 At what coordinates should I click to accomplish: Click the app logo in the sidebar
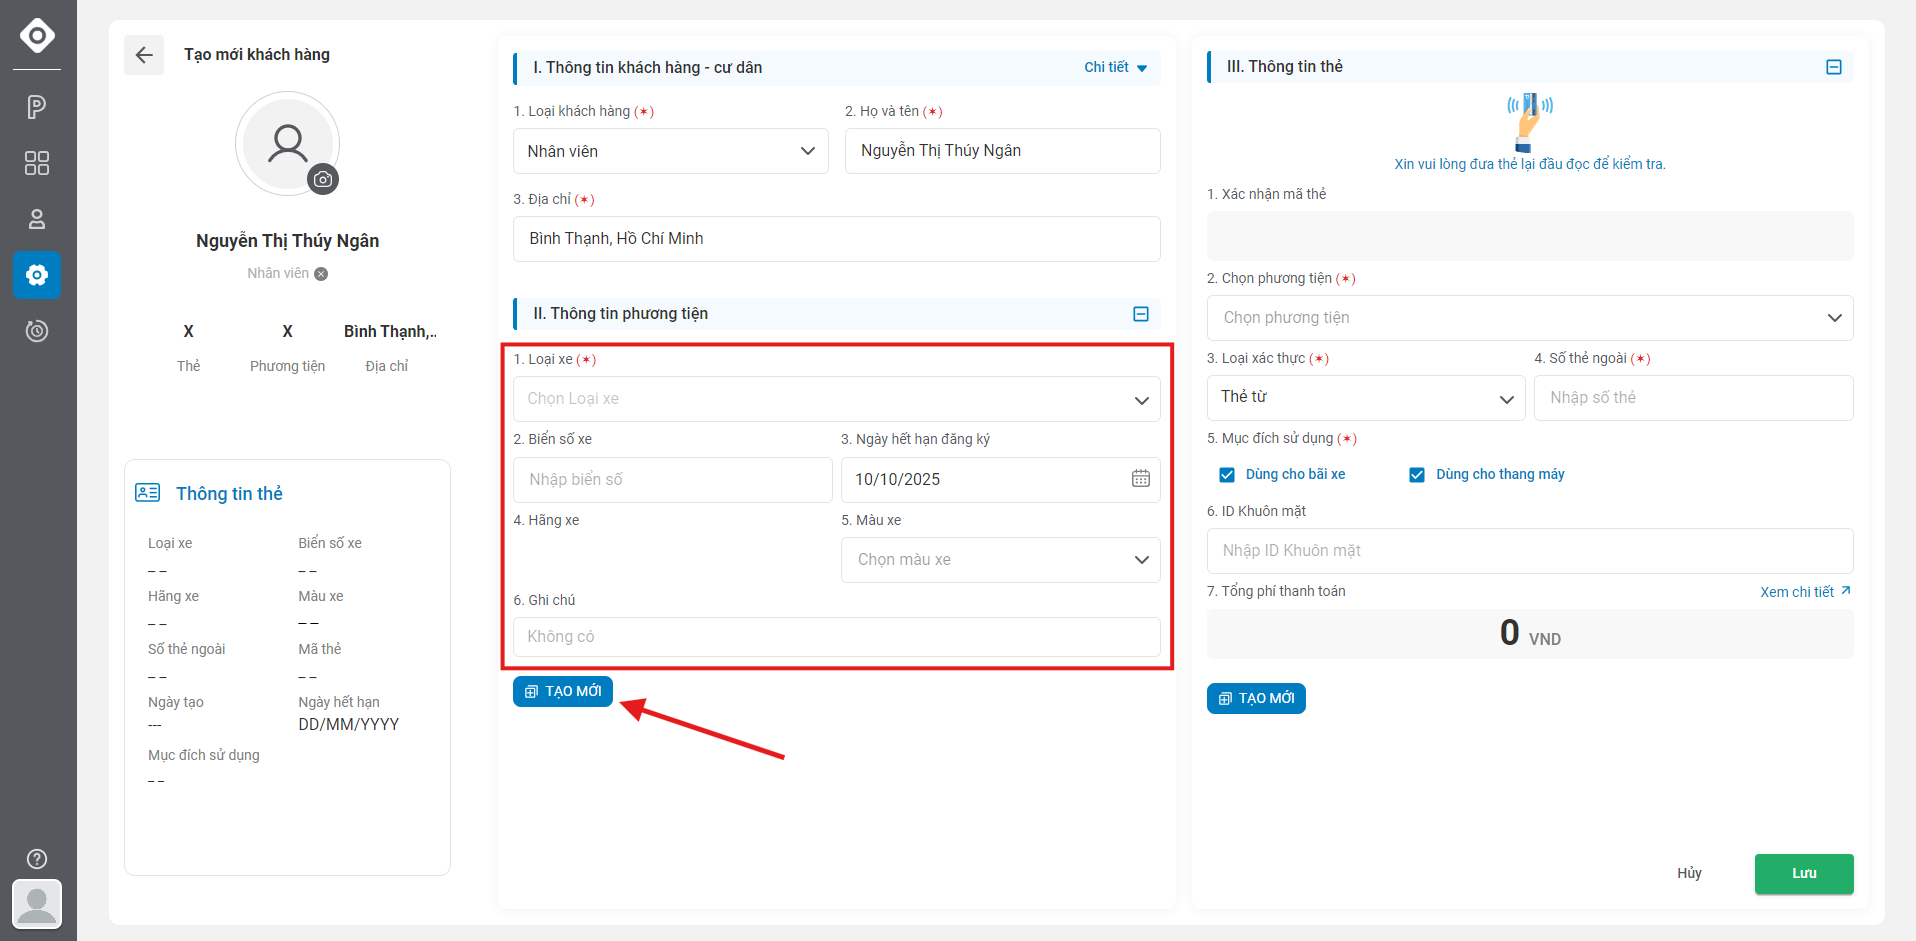tap(37, 35)
